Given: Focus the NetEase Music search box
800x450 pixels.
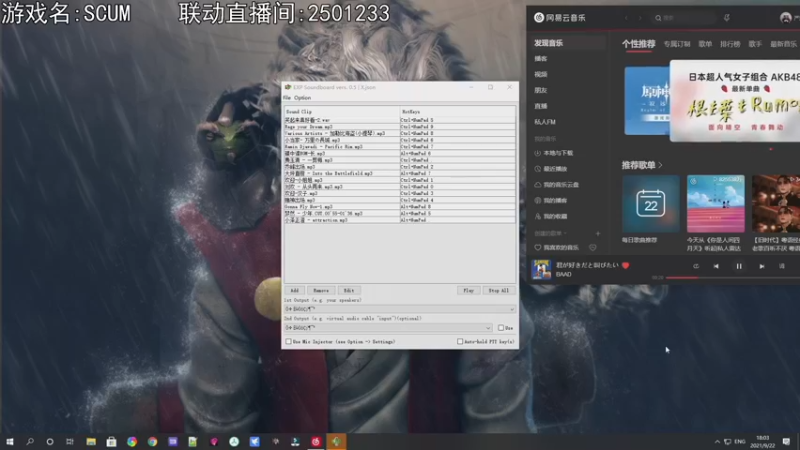Looking at the screenshot, I should click(684, 18).
